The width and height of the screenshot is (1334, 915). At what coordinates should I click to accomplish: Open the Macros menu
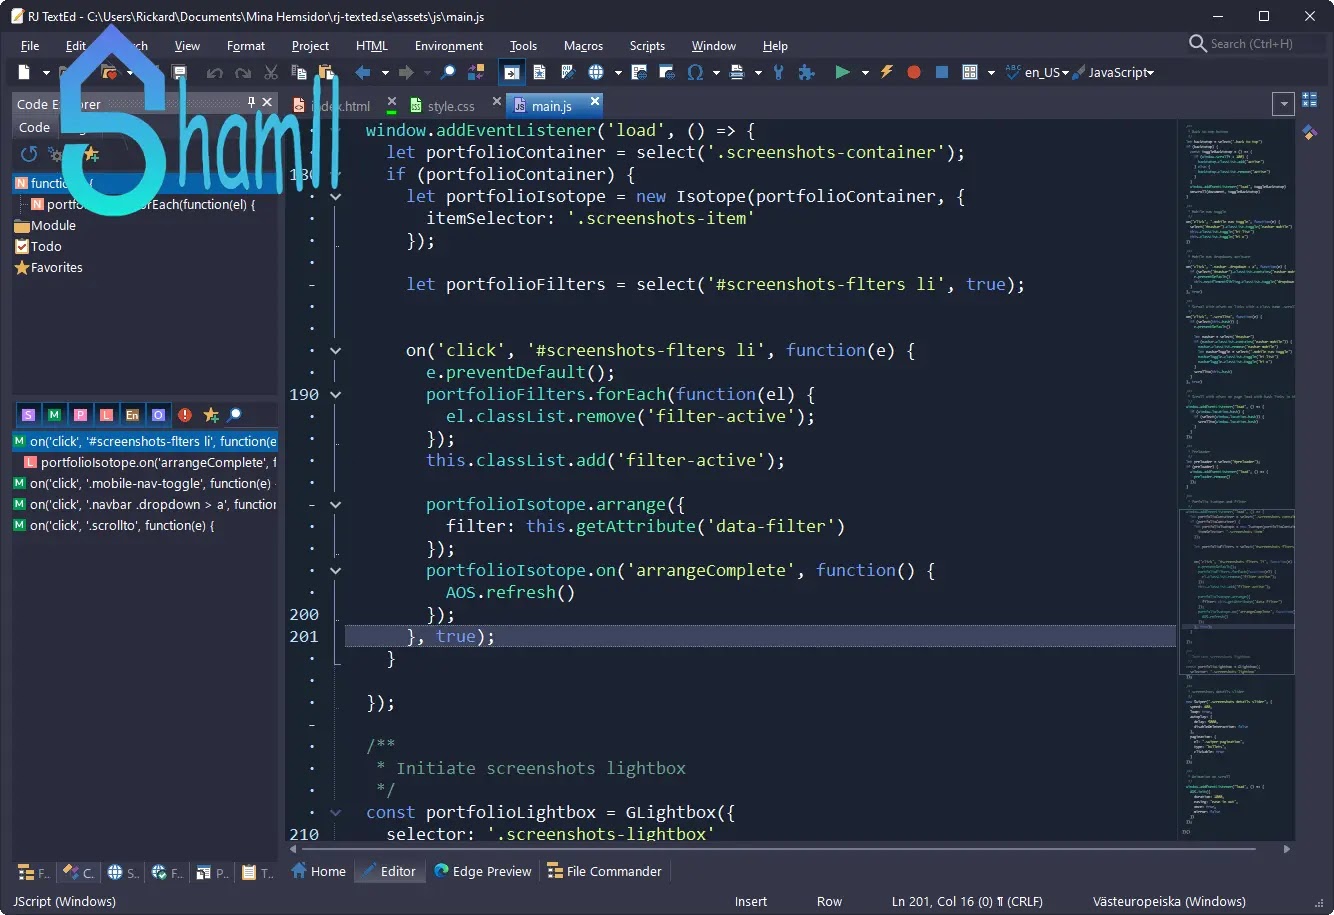(x=583, y=46)
